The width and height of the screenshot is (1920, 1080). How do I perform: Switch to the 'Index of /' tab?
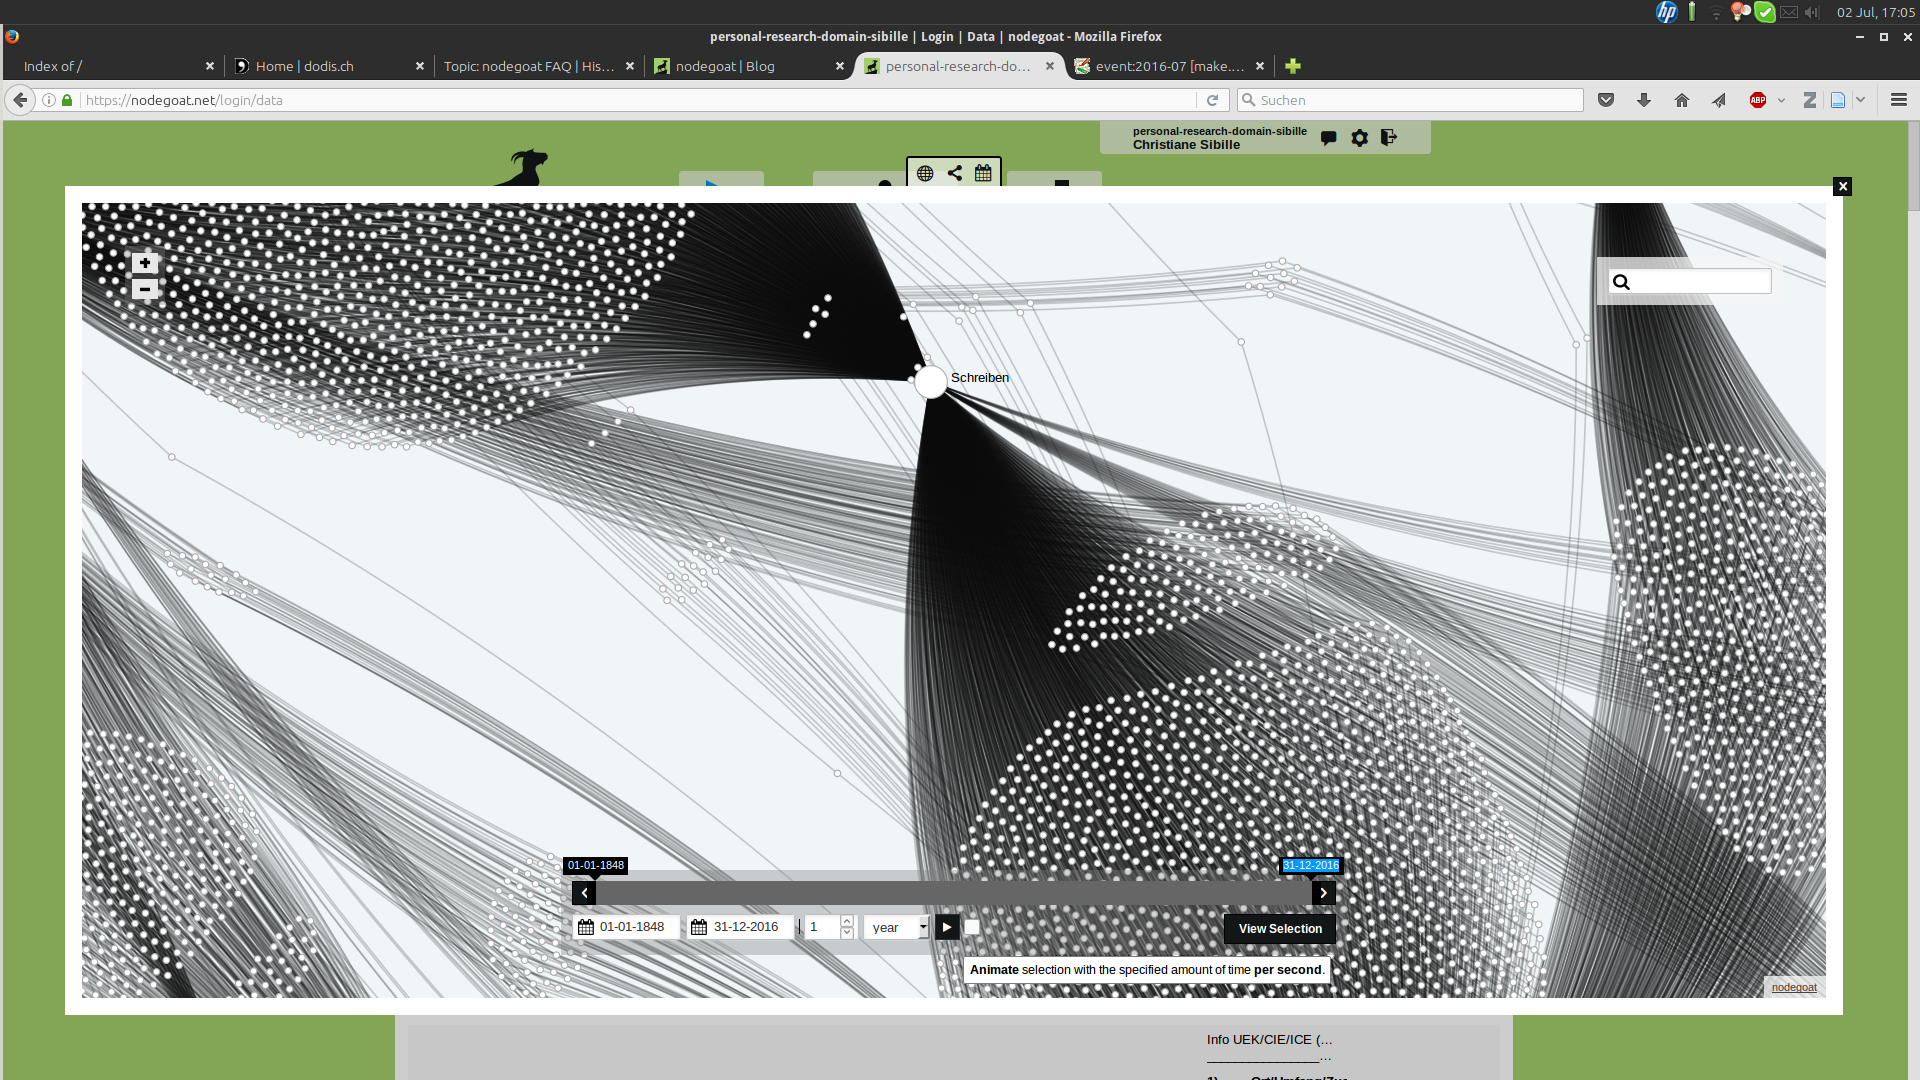tap(110, 66)
